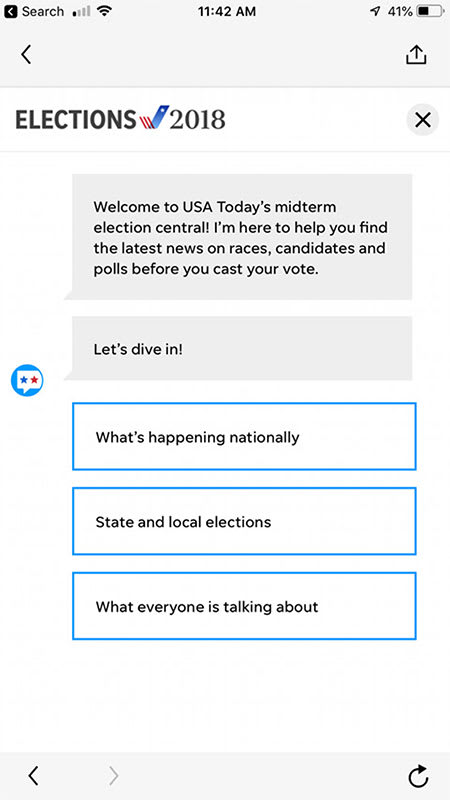The height and width of the screenshot is (800, 450).
Task: Open the share sheet icon
Action: 416,55
